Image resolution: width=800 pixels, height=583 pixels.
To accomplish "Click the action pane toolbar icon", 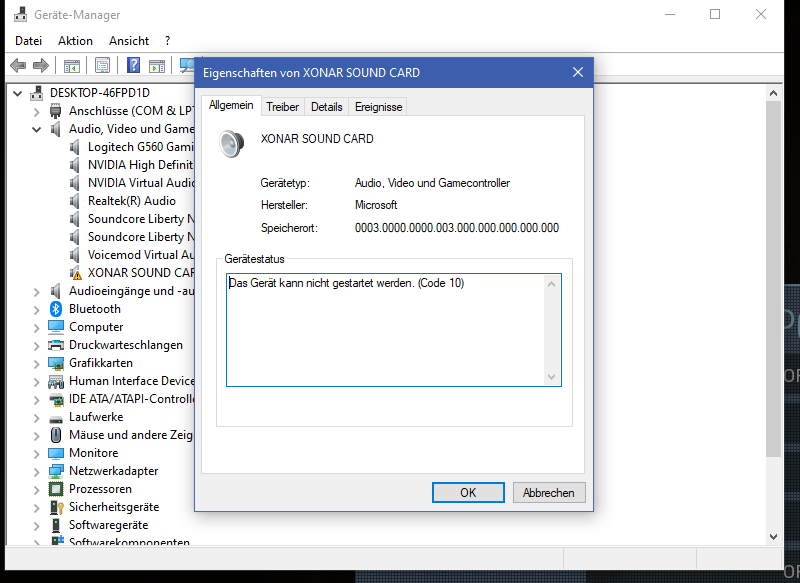I will click(x=157, y=66).
